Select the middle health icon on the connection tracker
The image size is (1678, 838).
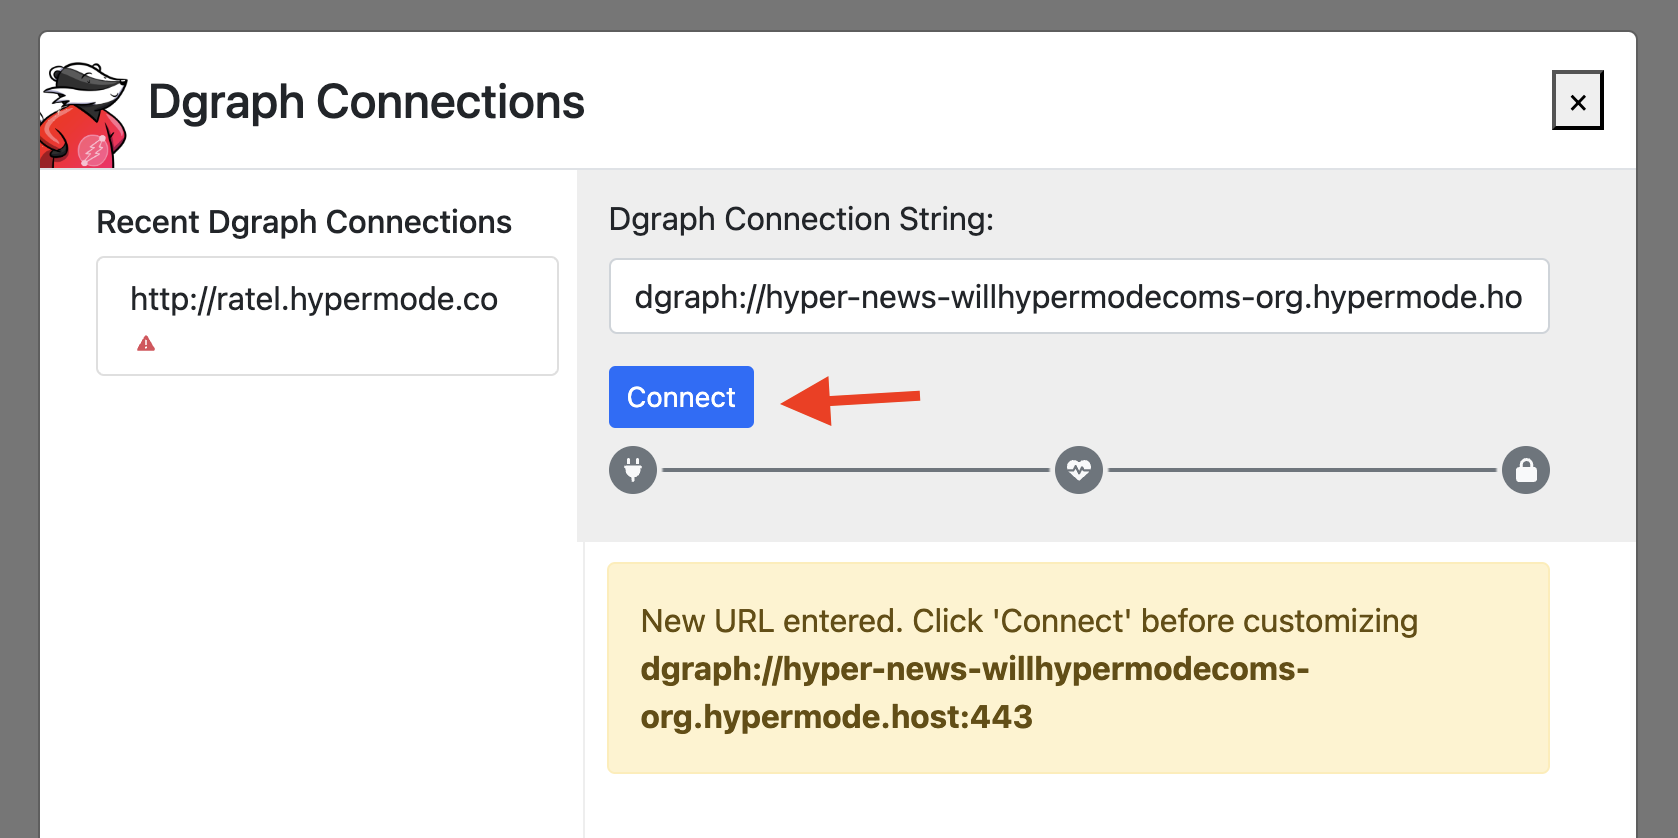coord(1079,470)
